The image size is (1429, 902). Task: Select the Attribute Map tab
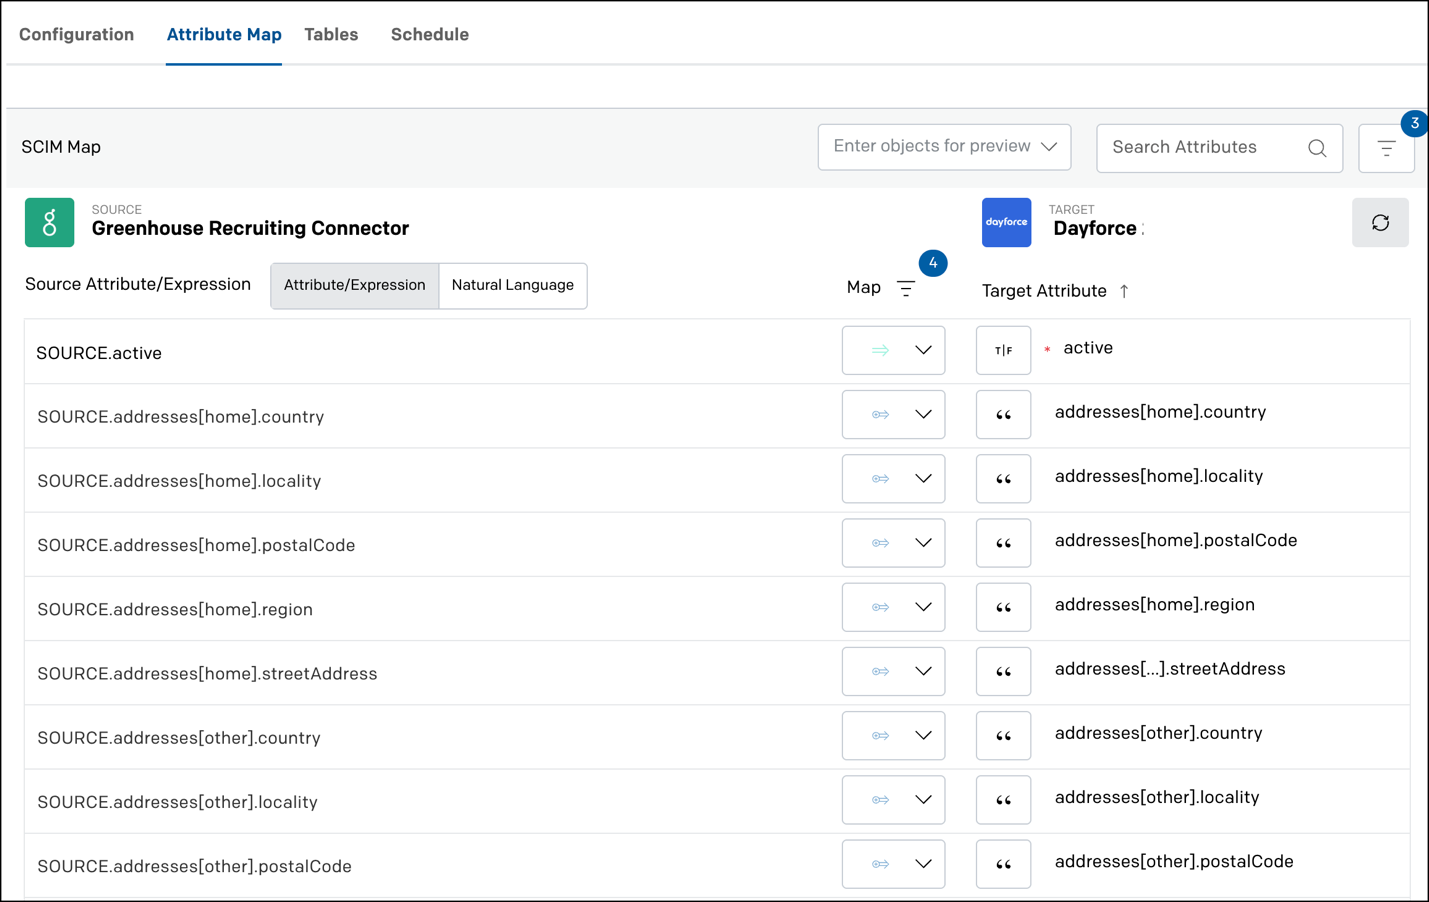(x=224, y=35)
